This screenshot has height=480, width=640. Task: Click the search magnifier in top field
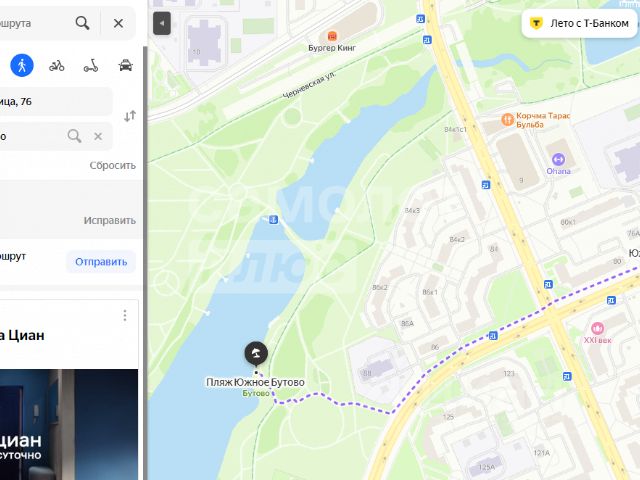tap(82, 23)
